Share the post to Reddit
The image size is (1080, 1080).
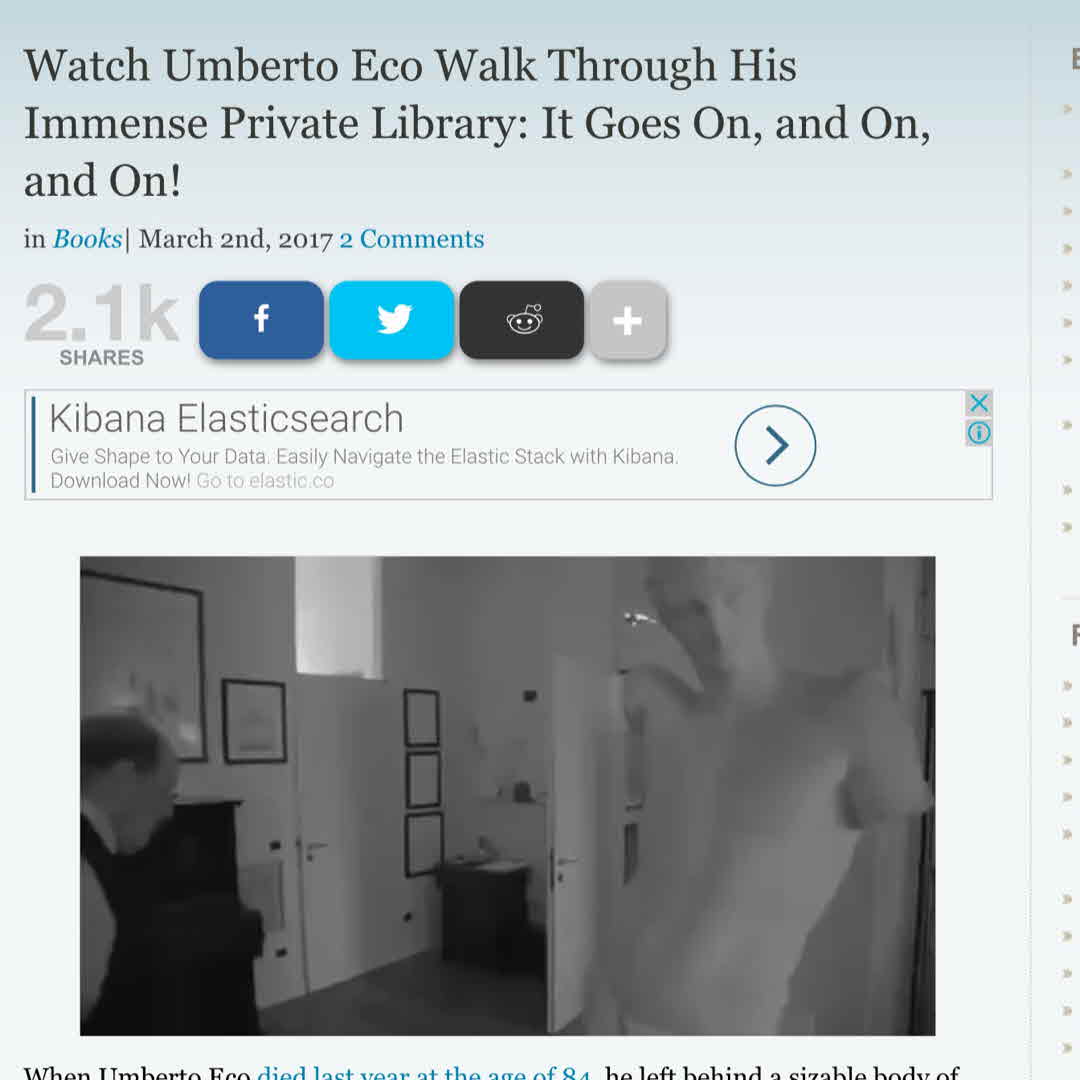point(522,320)
